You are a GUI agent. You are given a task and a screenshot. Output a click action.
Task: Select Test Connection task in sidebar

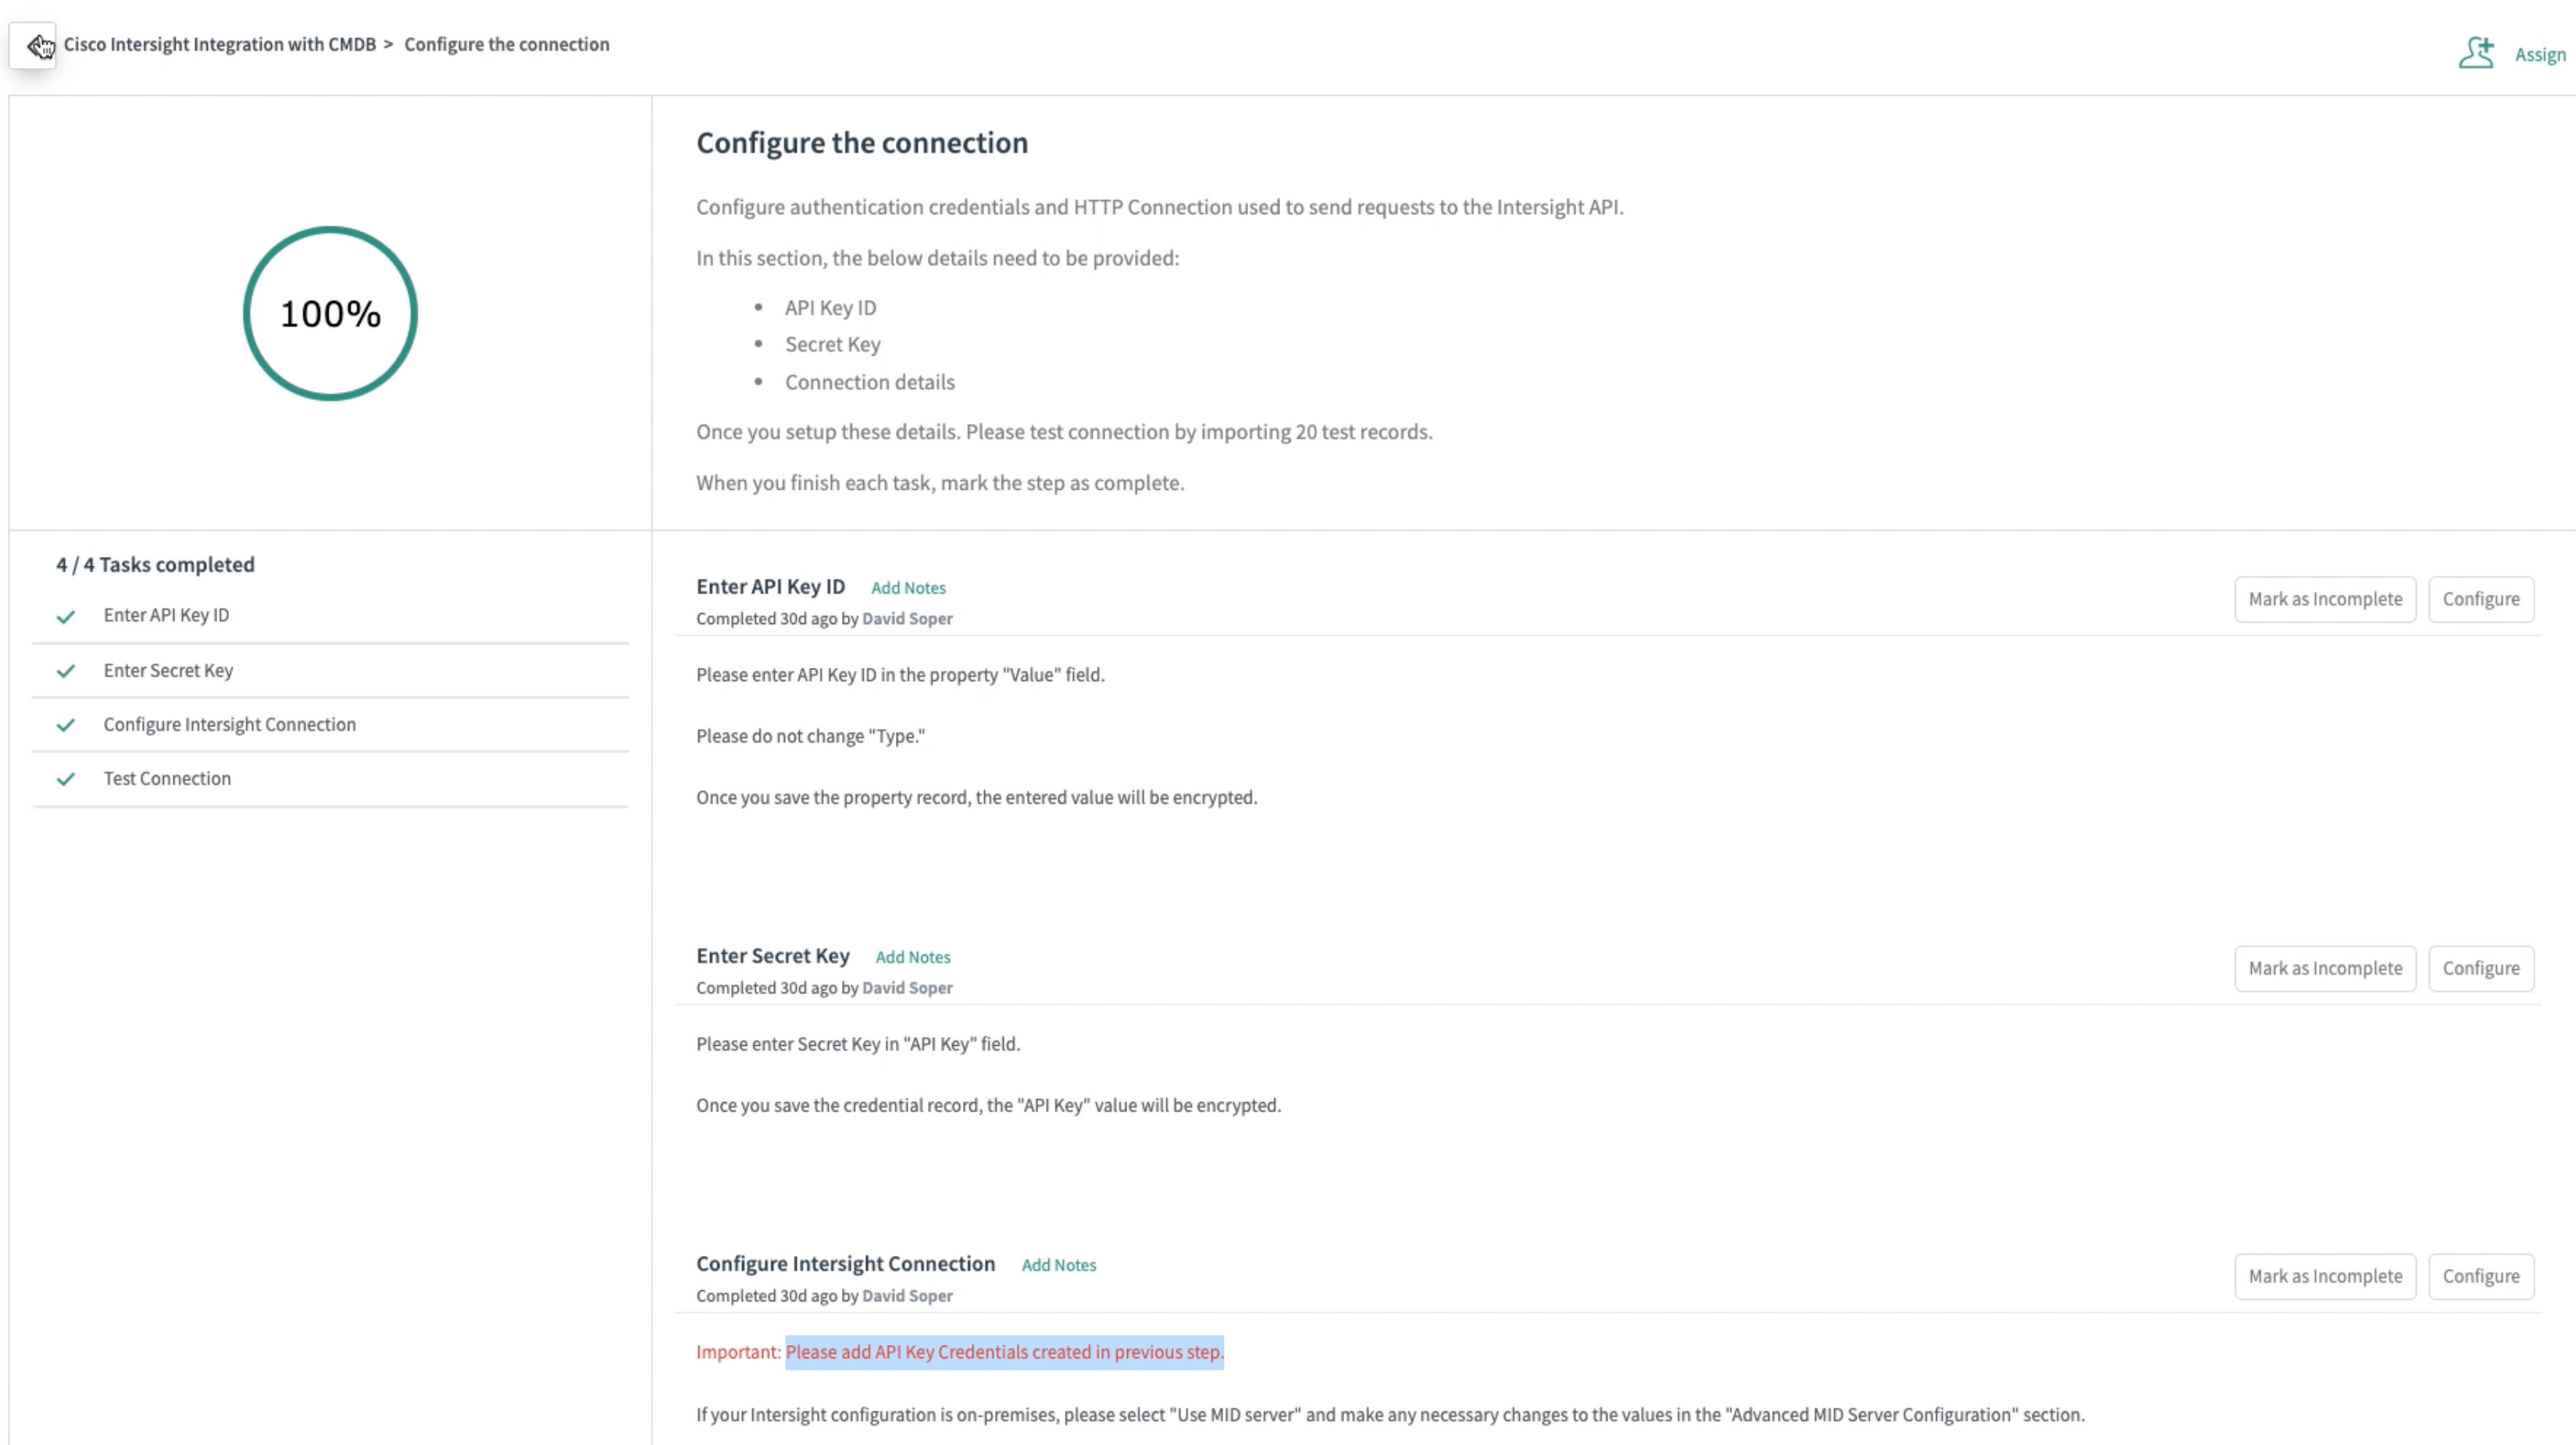(x=167, y=778)
